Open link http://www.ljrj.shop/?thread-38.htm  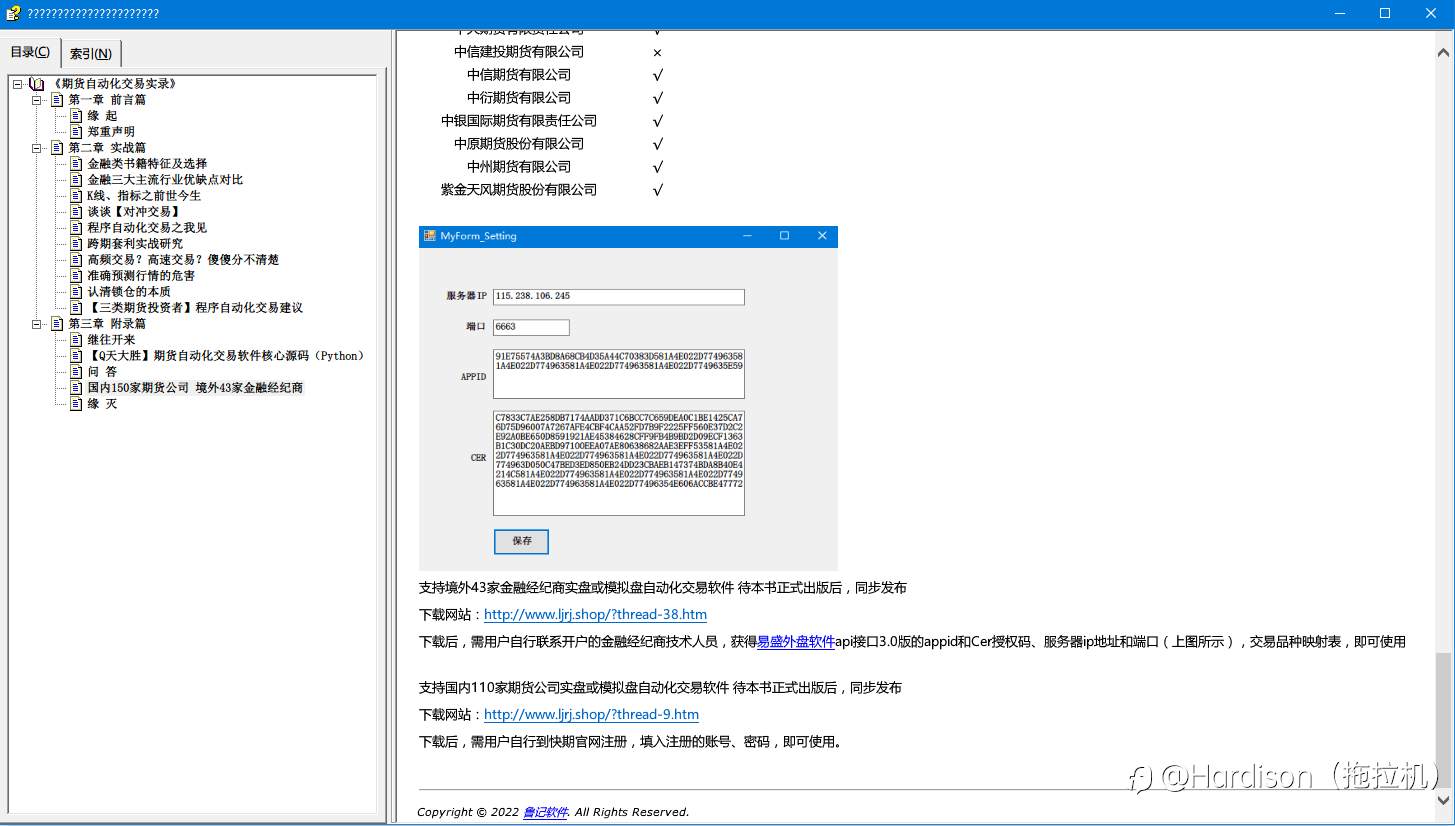[x=595, y=615]
